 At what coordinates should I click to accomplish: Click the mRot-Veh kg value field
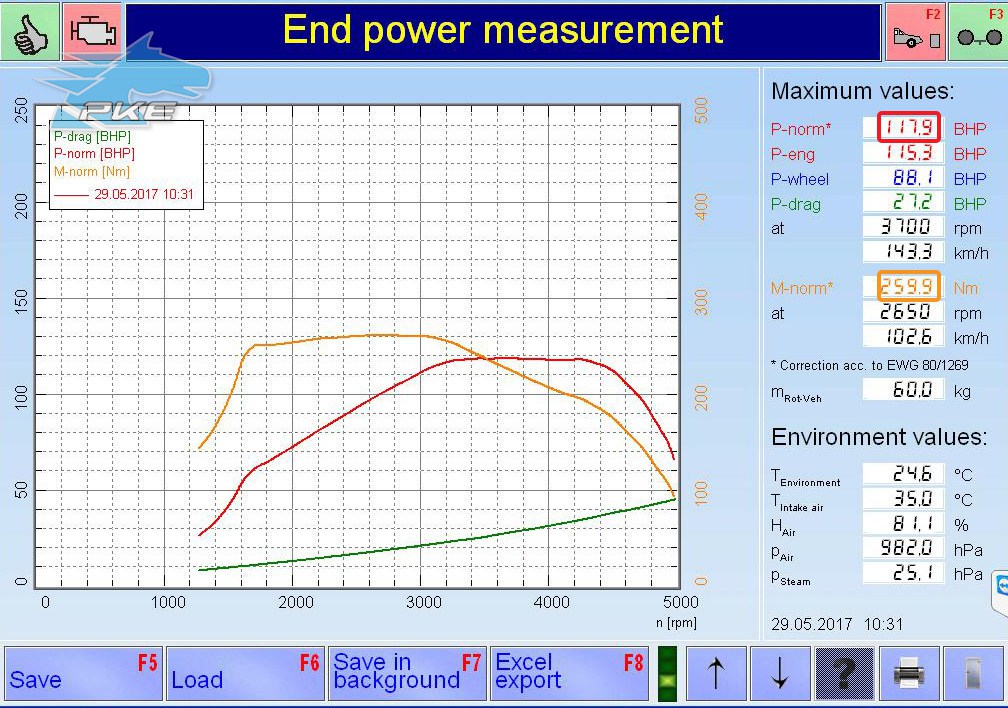903,389
